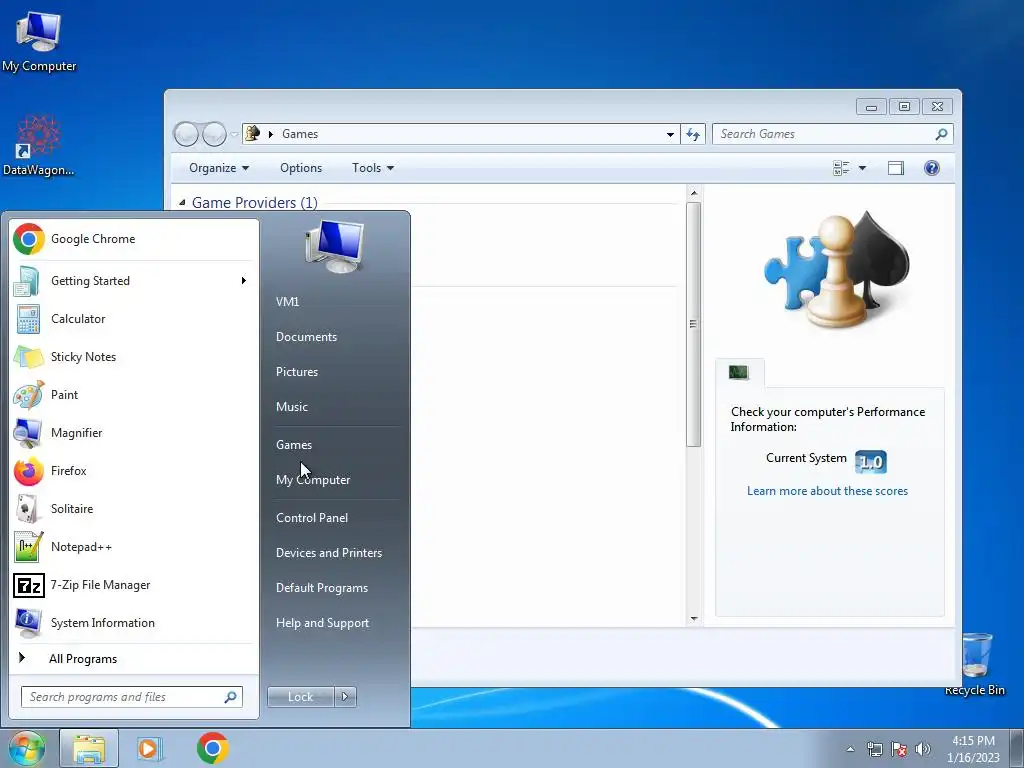Click the change view icon button
The image size is (1024, 768).
[x=841, y=168]
